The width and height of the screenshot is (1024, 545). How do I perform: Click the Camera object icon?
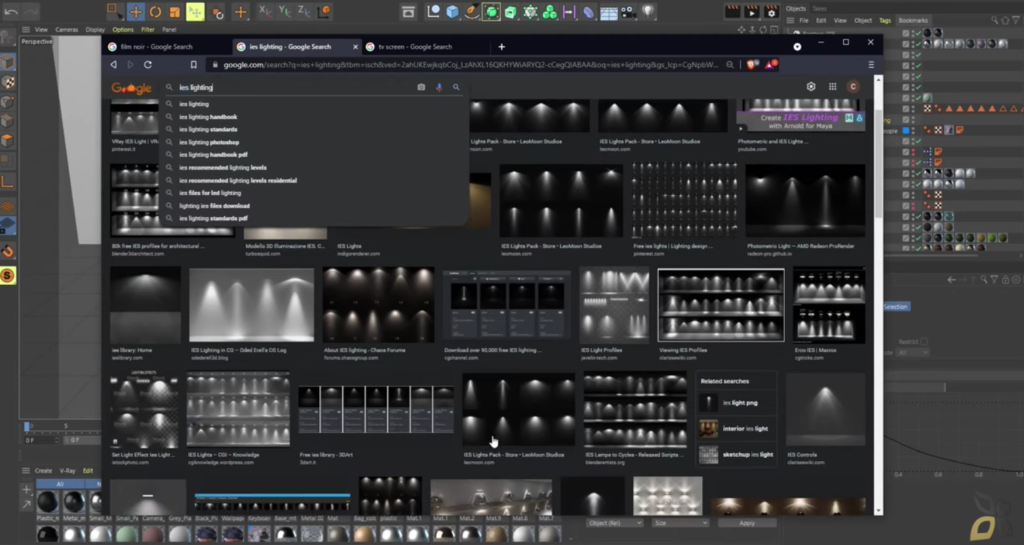pyautogui.click(x=628, y=12)
